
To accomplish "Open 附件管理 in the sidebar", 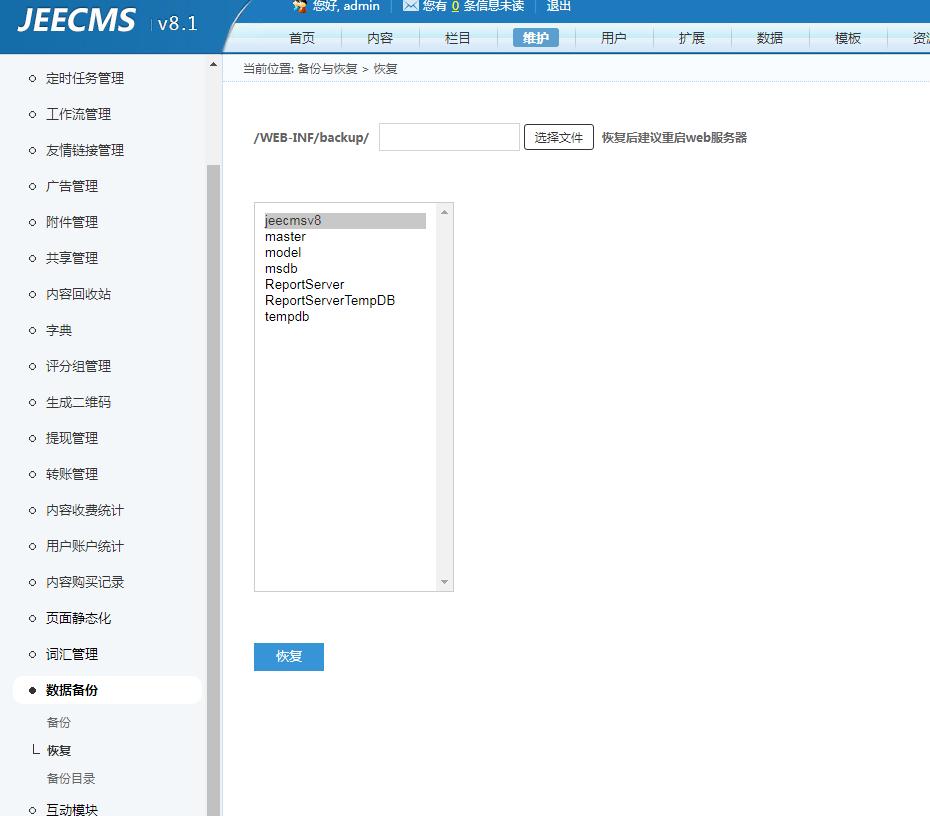I will (x=72, y=222).
